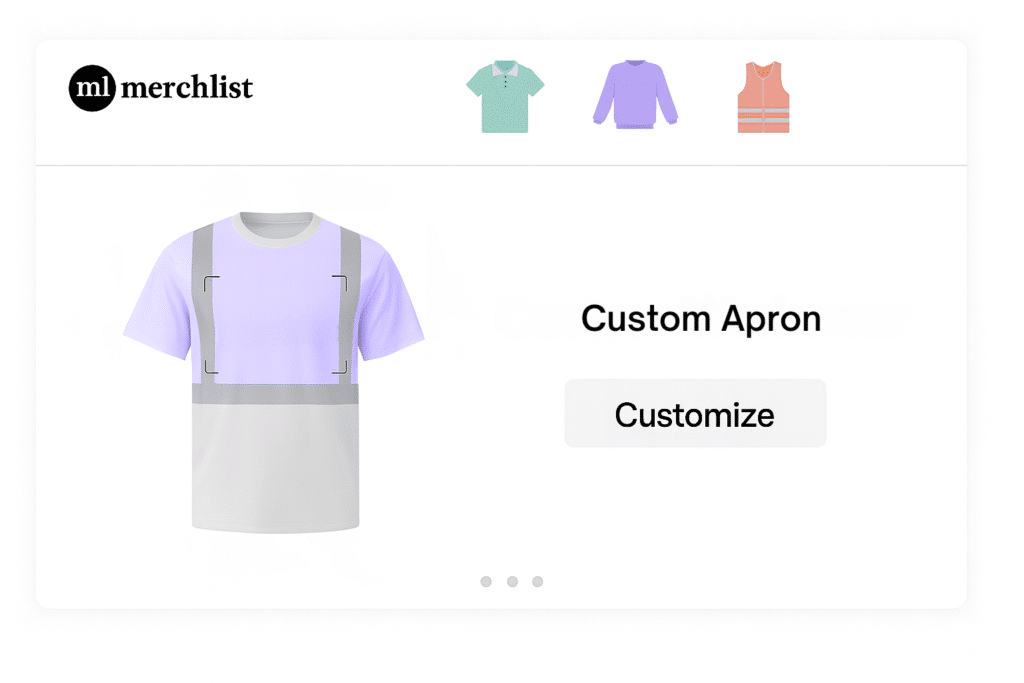1024x683 pixels.
Task: Select the orange safety vest icon
Action: click(763, 97)
